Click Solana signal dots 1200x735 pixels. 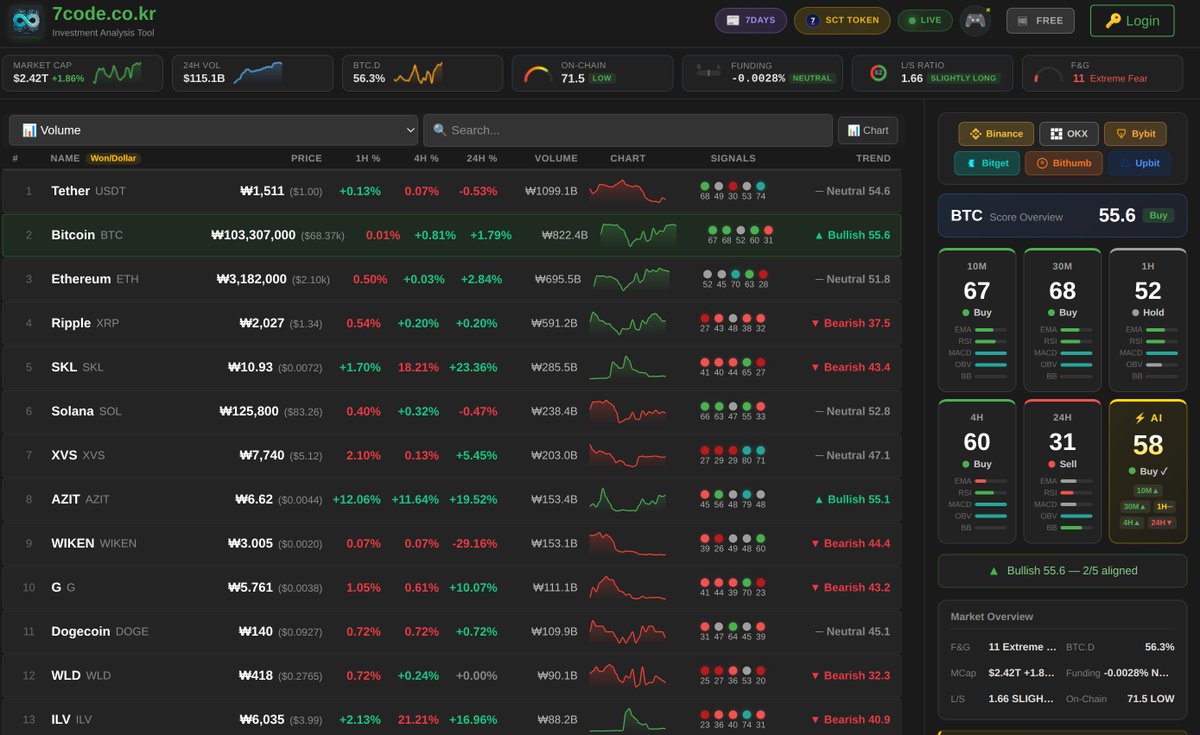tap(733, 411)
